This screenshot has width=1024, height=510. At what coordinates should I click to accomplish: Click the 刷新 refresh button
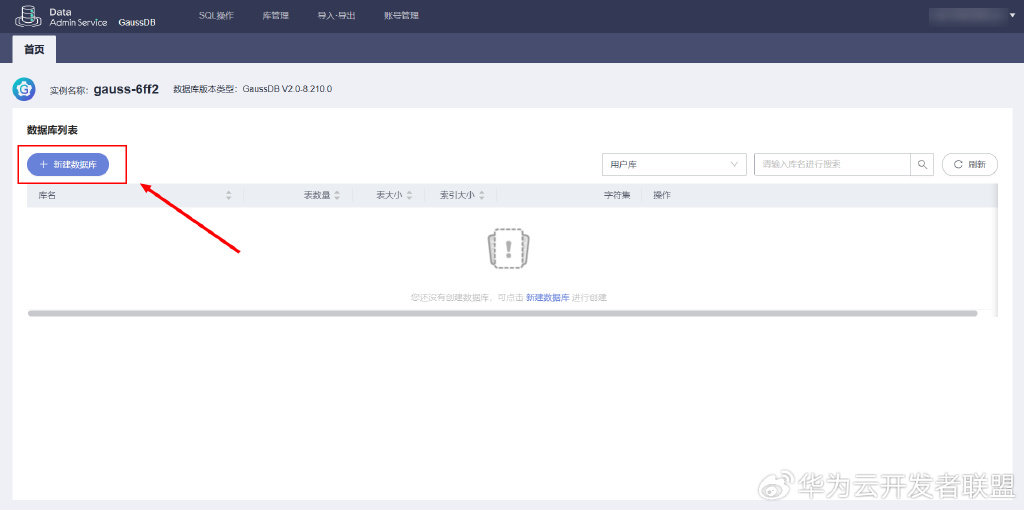point(970,165)
